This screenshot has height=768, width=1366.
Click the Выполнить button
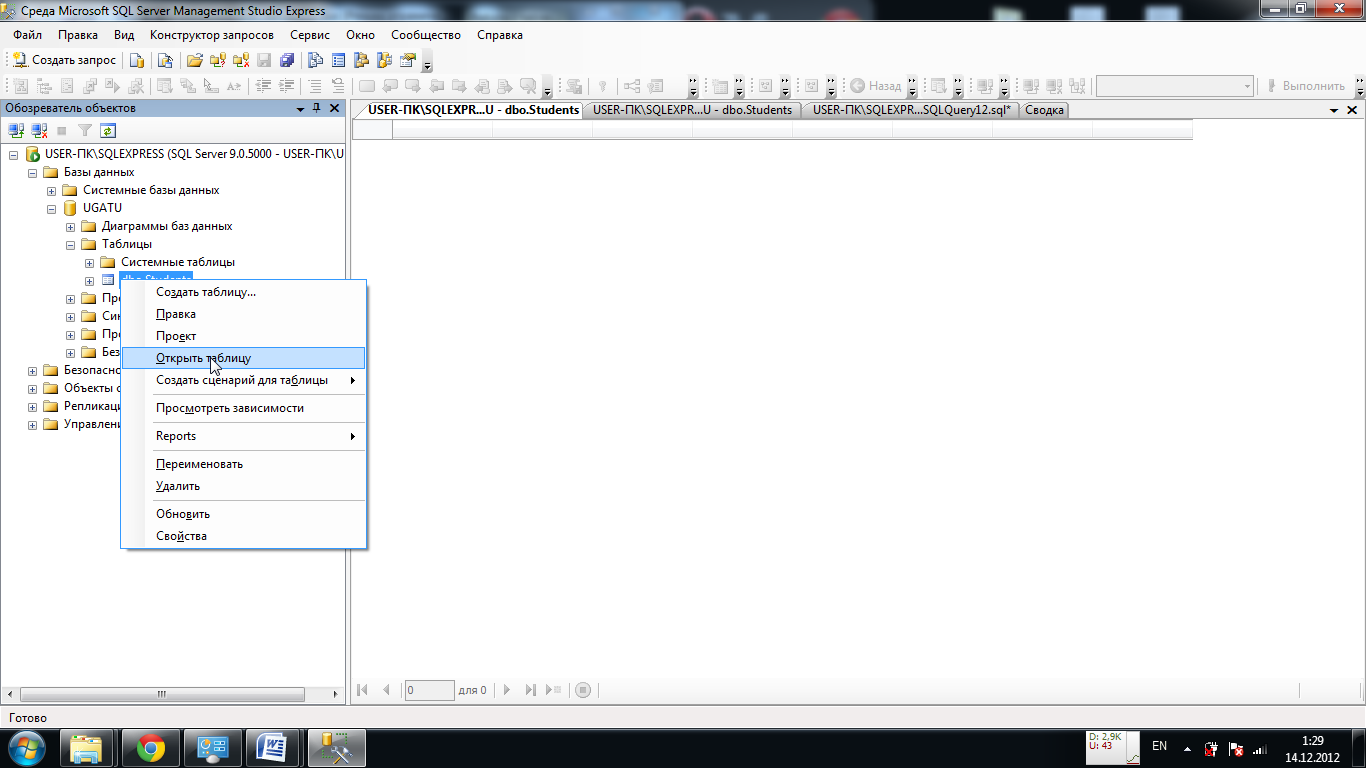1305,86
